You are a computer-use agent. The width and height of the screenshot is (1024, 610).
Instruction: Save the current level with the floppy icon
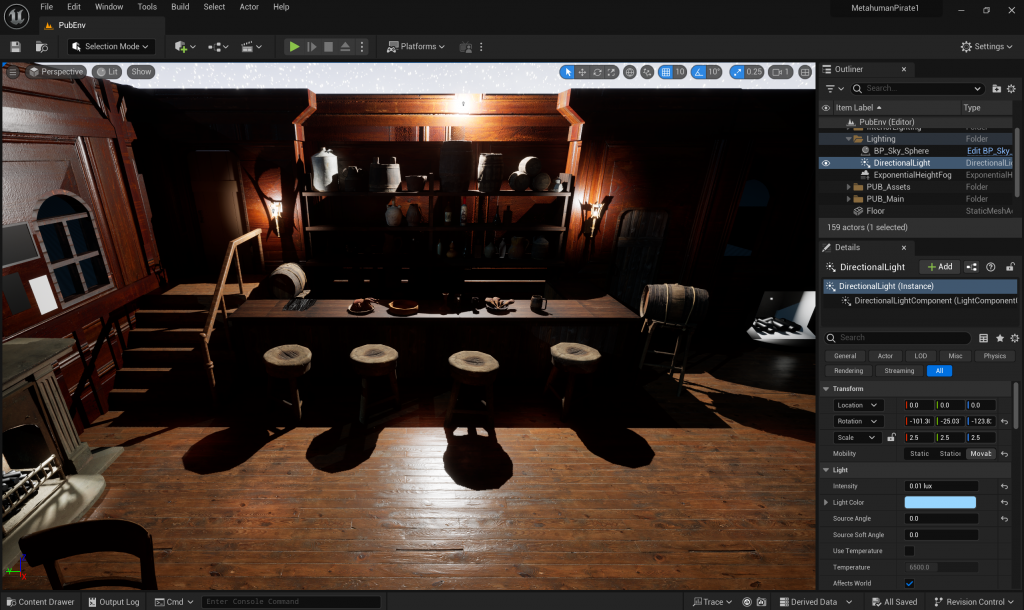point(15,46)
